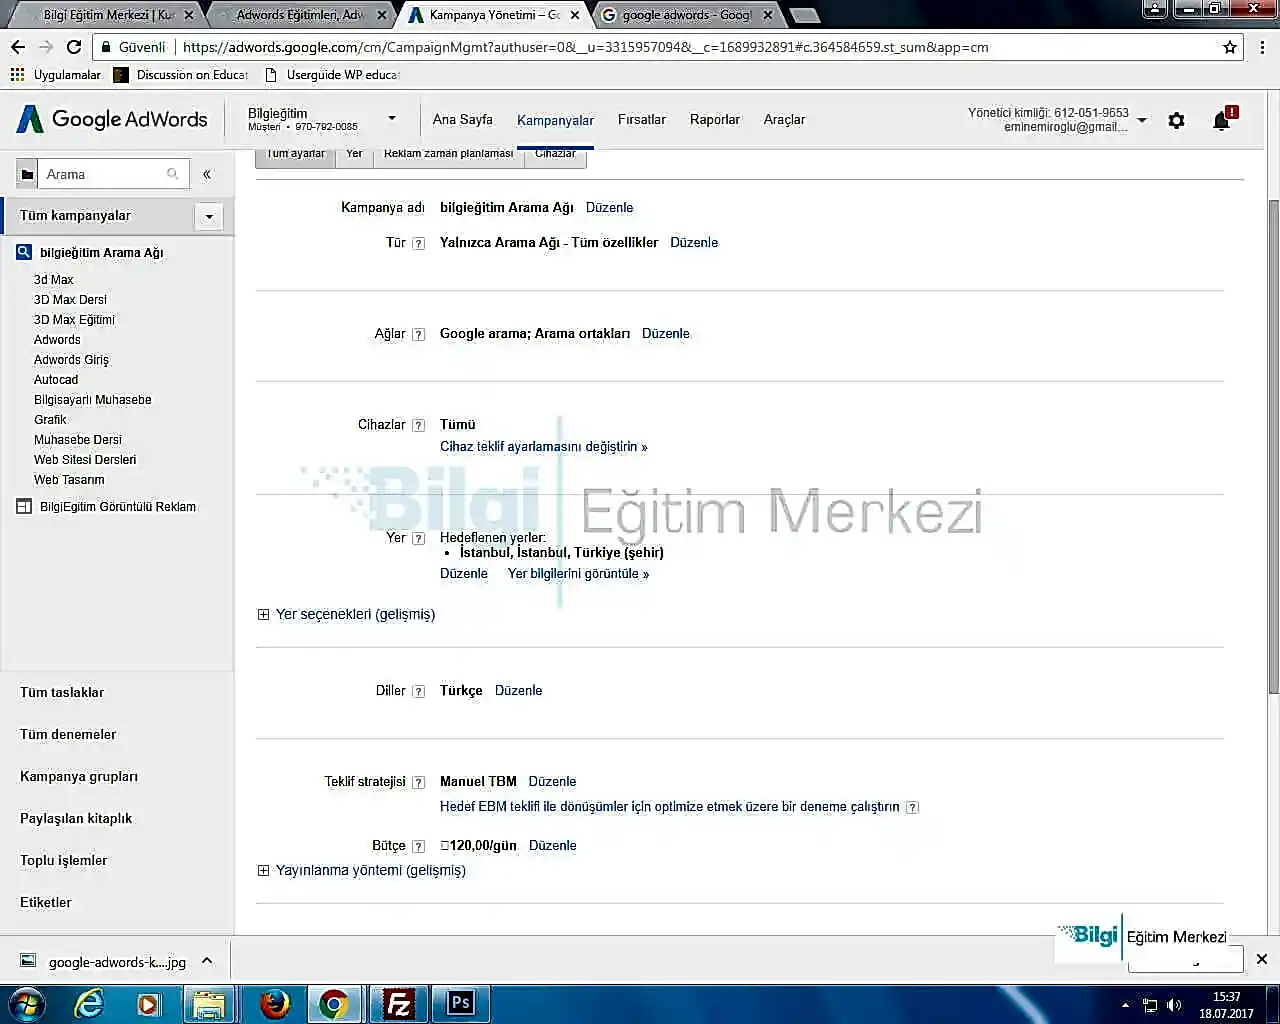Screen dimensions: 1280x1024
Task: Open the AdWords settings gear menu
Action: 1176,120
